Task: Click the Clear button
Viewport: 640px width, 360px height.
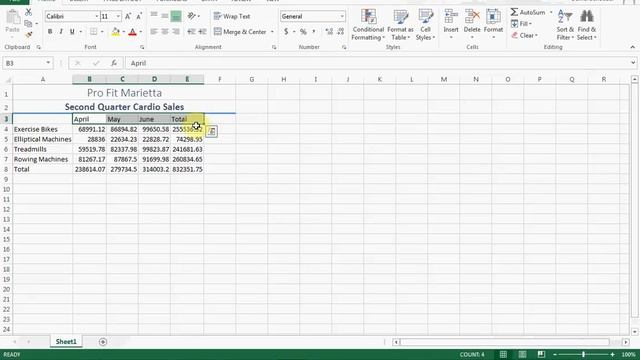Action: pos(524,35)
